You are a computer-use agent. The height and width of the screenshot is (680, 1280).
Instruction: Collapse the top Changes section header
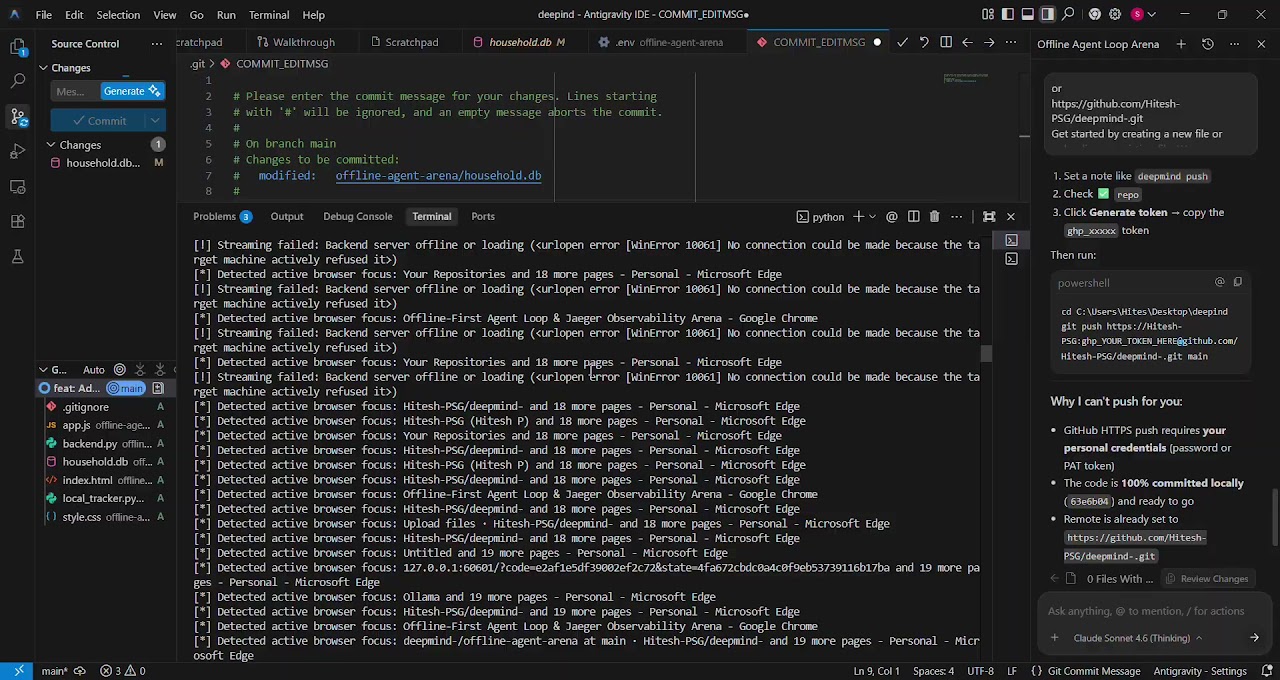click(70, 67)
